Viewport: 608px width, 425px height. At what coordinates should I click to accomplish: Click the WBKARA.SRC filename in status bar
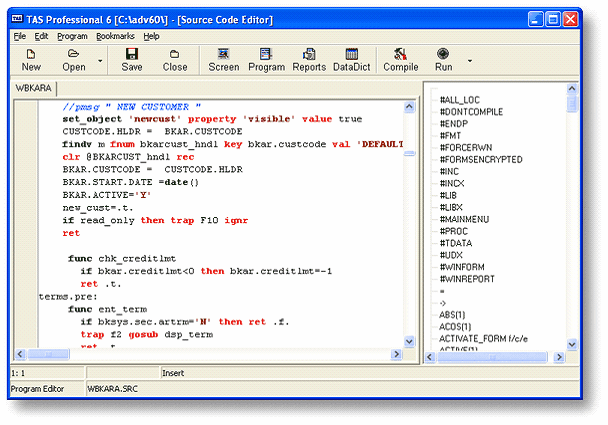pyautogui.click(x=112, y=389)
